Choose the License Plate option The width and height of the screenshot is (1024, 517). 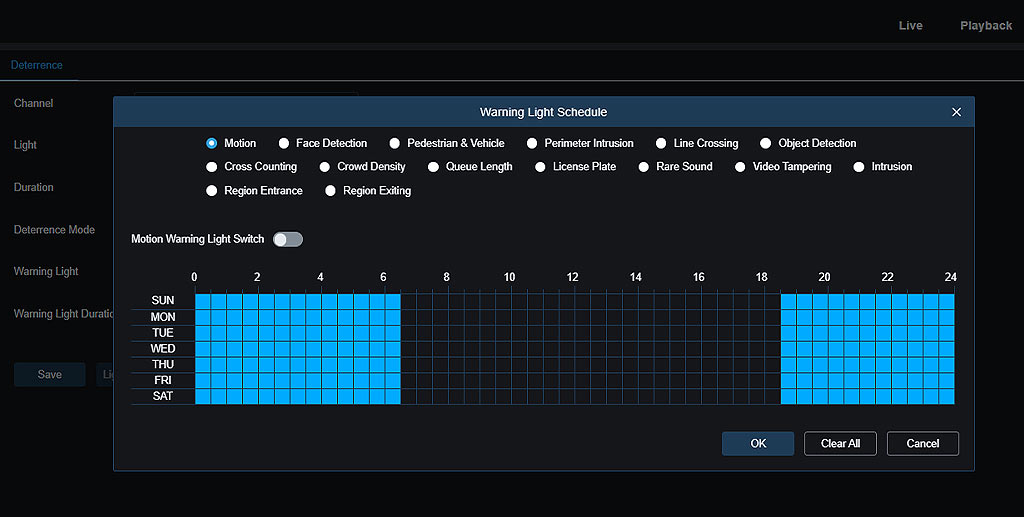pos(541,167)
